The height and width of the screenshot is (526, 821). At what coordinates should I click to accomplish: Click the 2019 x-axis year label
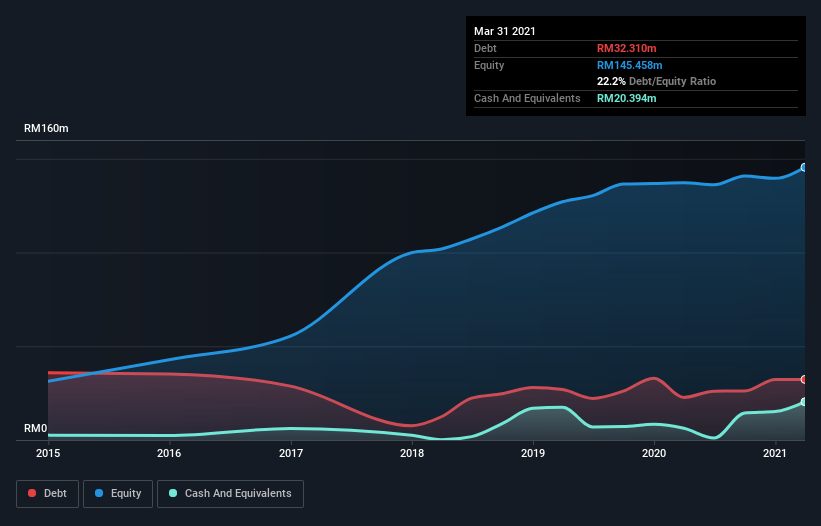533,454
